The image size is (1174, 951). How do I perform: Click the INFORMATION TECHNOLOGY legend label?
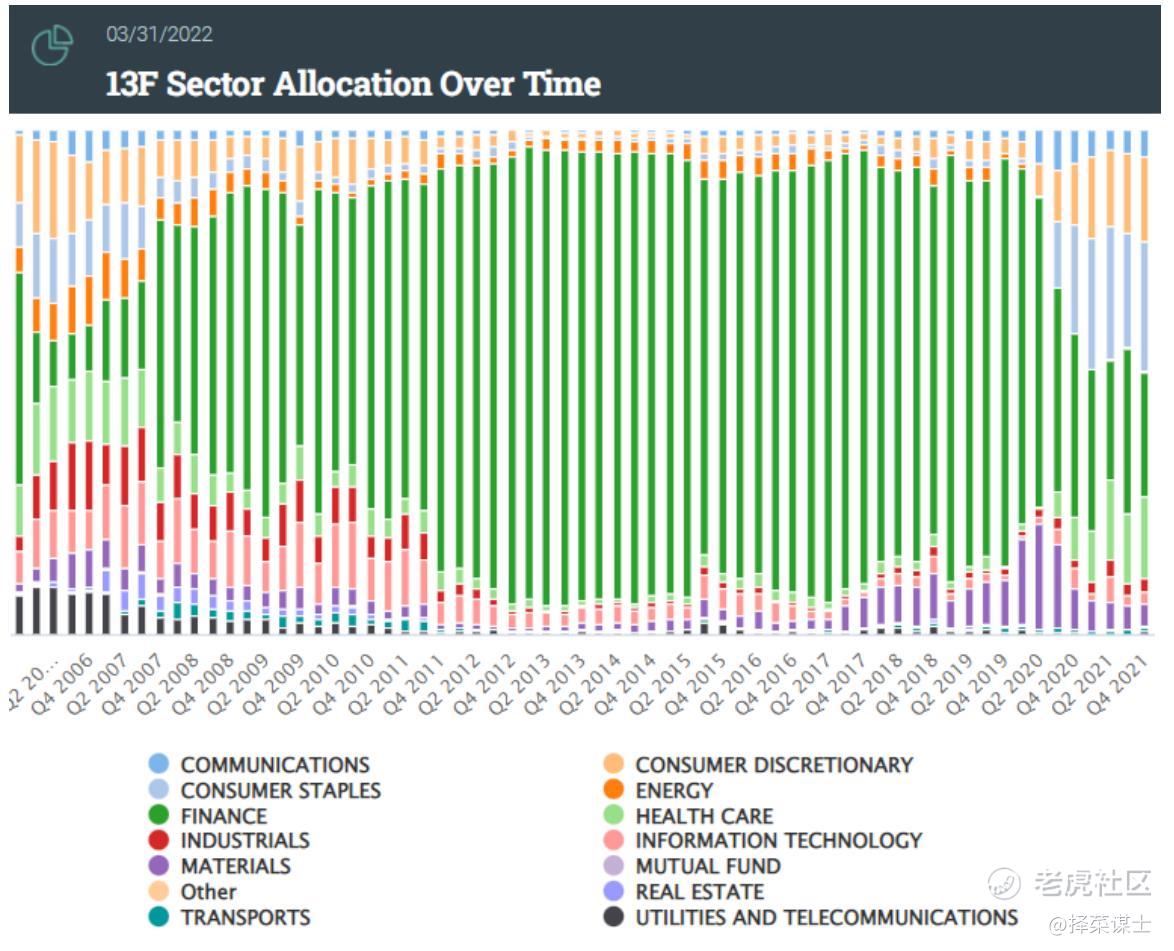(x=778, y=841)
